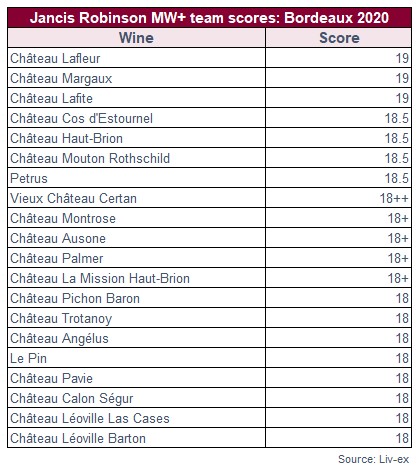Select the Château Ausone name cell

136,238
